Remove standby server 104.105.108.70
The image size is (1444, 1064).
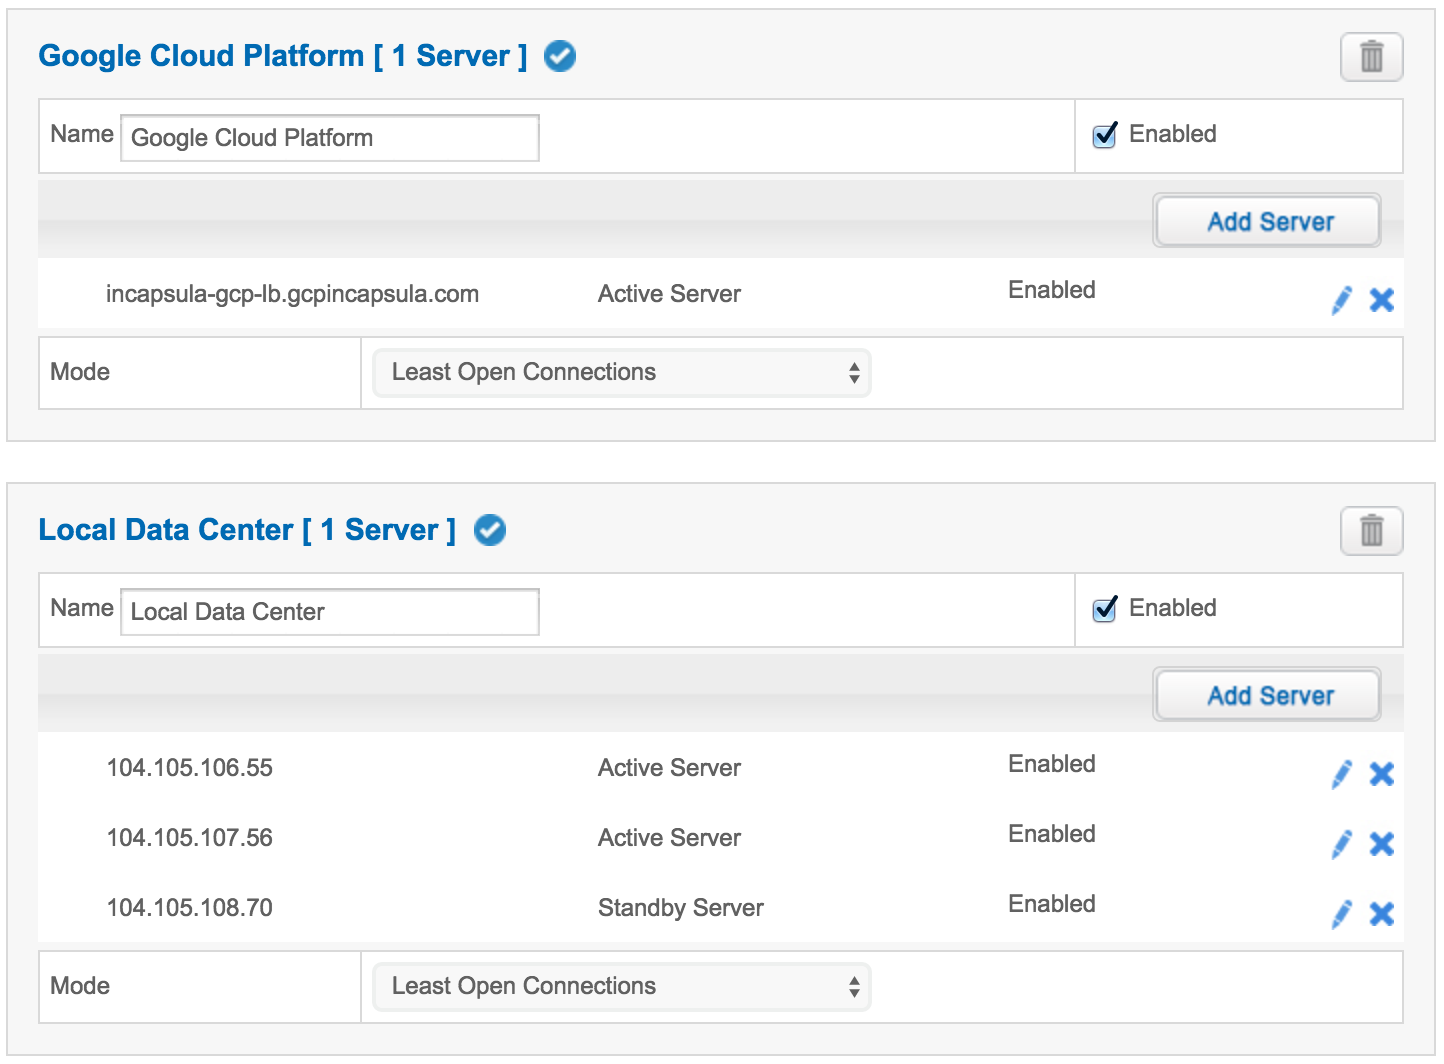pos(1382,914)
